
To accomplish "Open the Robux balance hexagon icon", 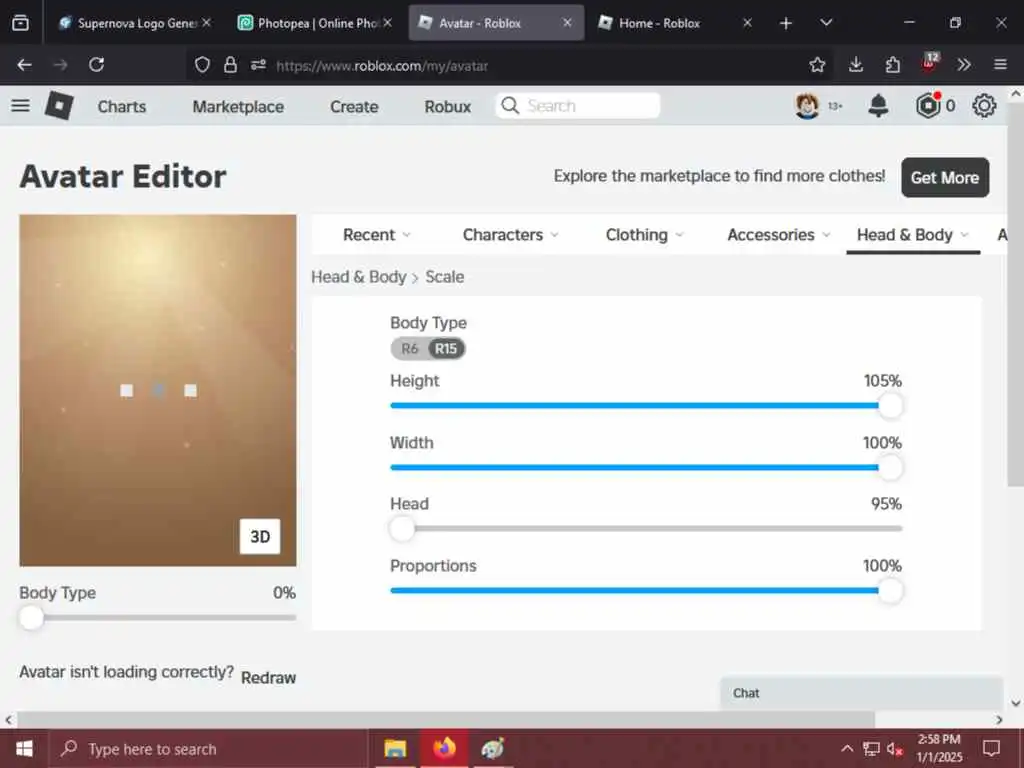I will coord(927,106).
